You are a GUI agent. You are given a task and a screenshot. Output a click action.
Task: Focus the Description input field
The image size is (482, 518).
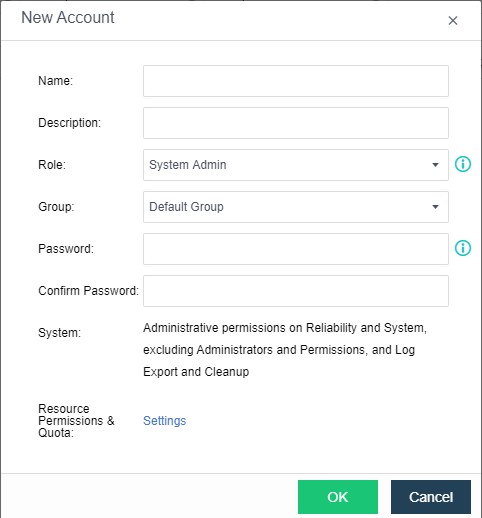pos(296,123)
